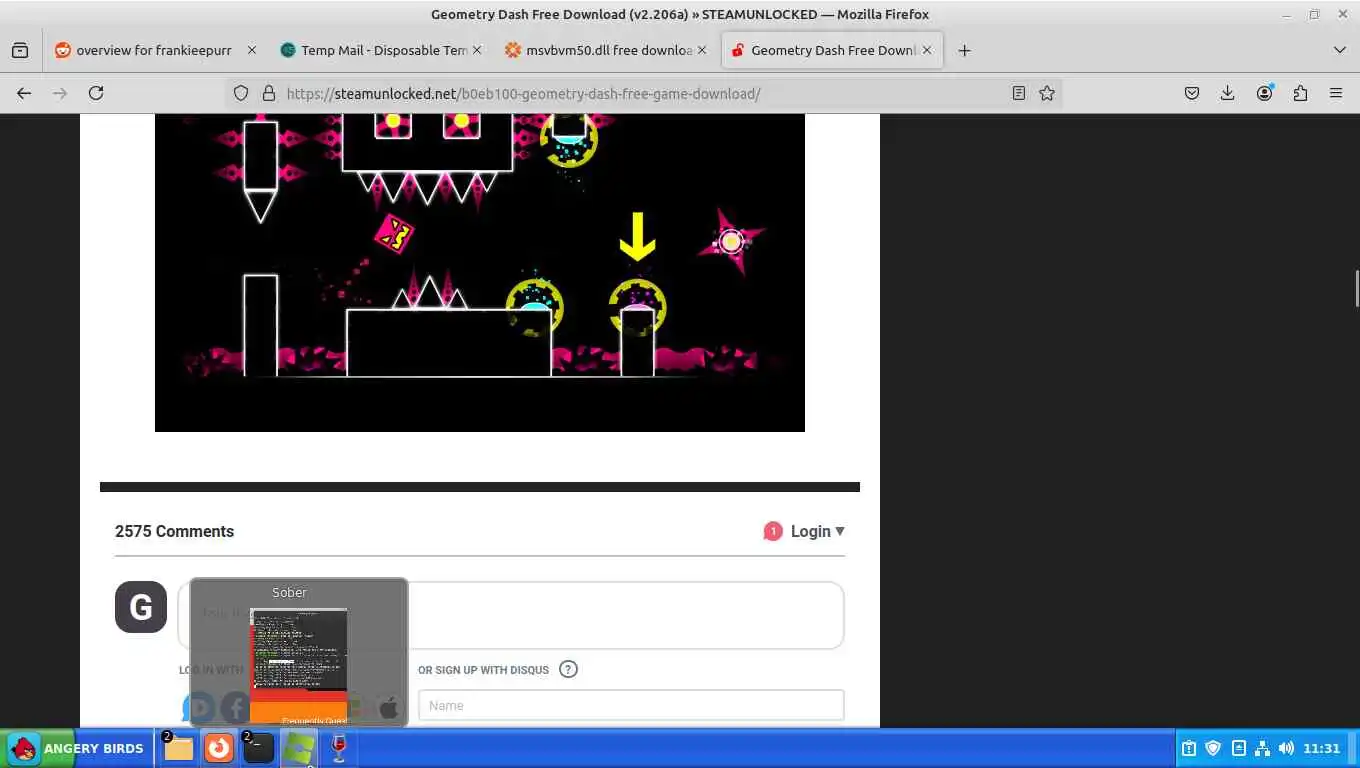Close the Temp Mail tab

(x=476, y=50)
